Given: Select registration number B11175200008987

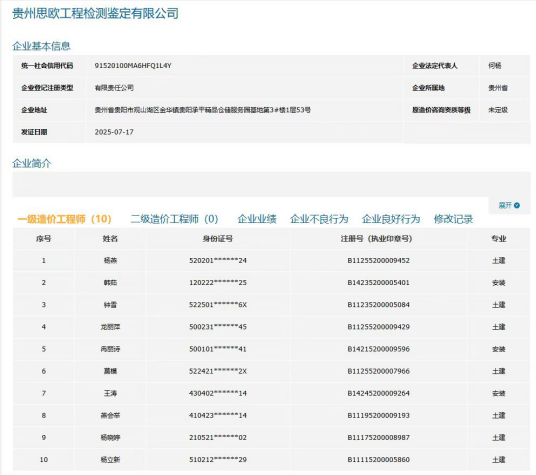Looking at the screenshot, I should pos(378,437).
